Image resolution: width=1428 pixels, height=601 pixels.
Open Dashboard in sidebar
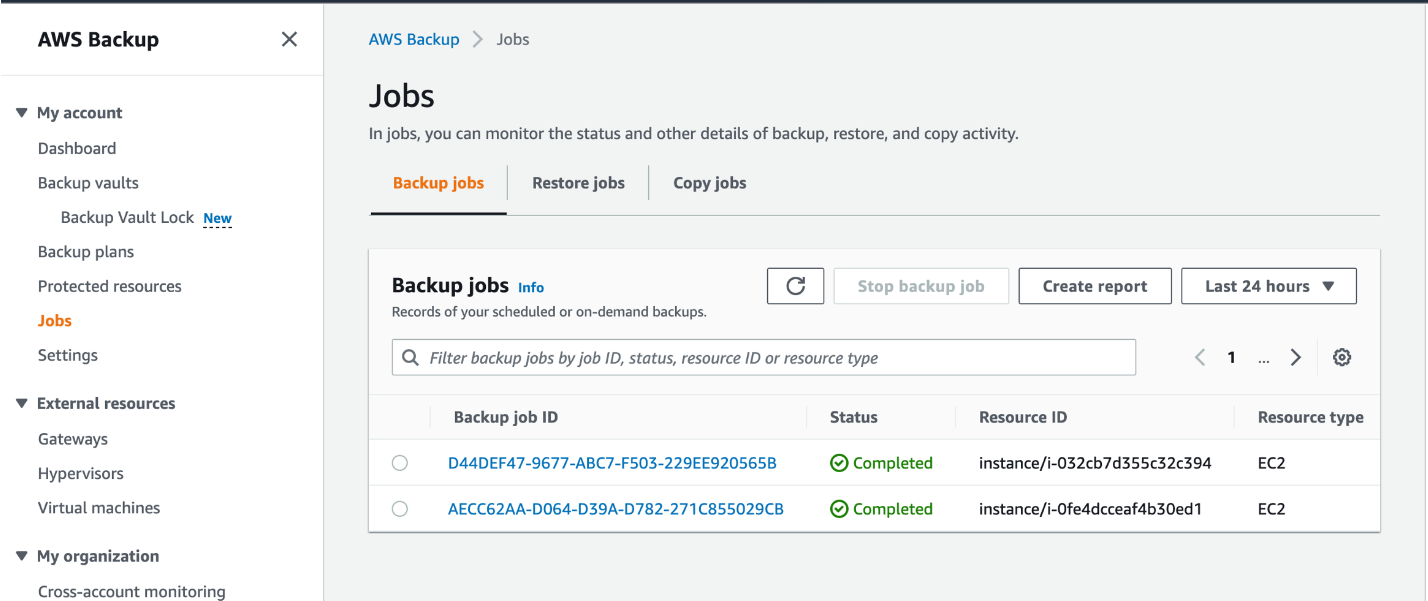77,148
